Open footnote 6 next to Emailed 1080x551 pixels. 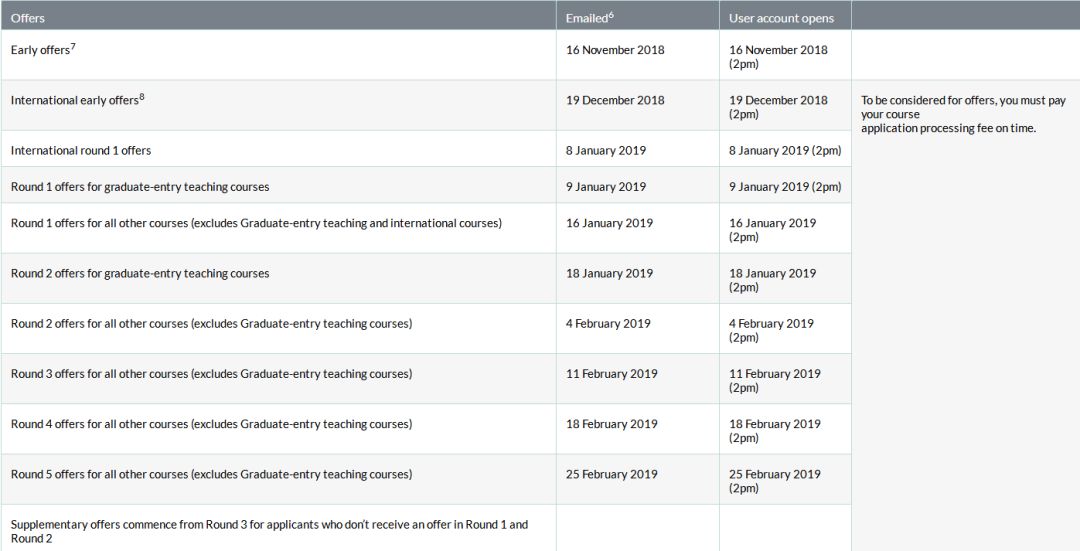tap(610, 14)
